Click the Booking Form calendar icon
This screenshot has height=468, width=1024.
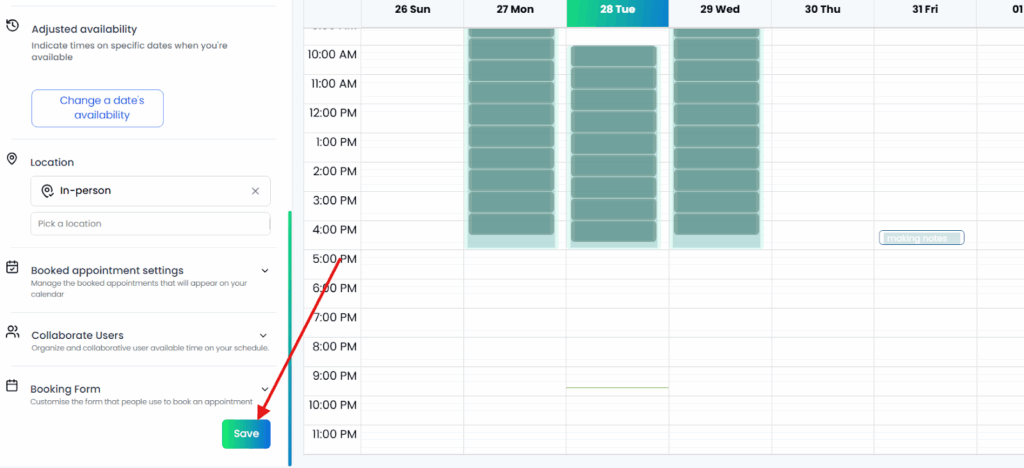coord(12,386)
